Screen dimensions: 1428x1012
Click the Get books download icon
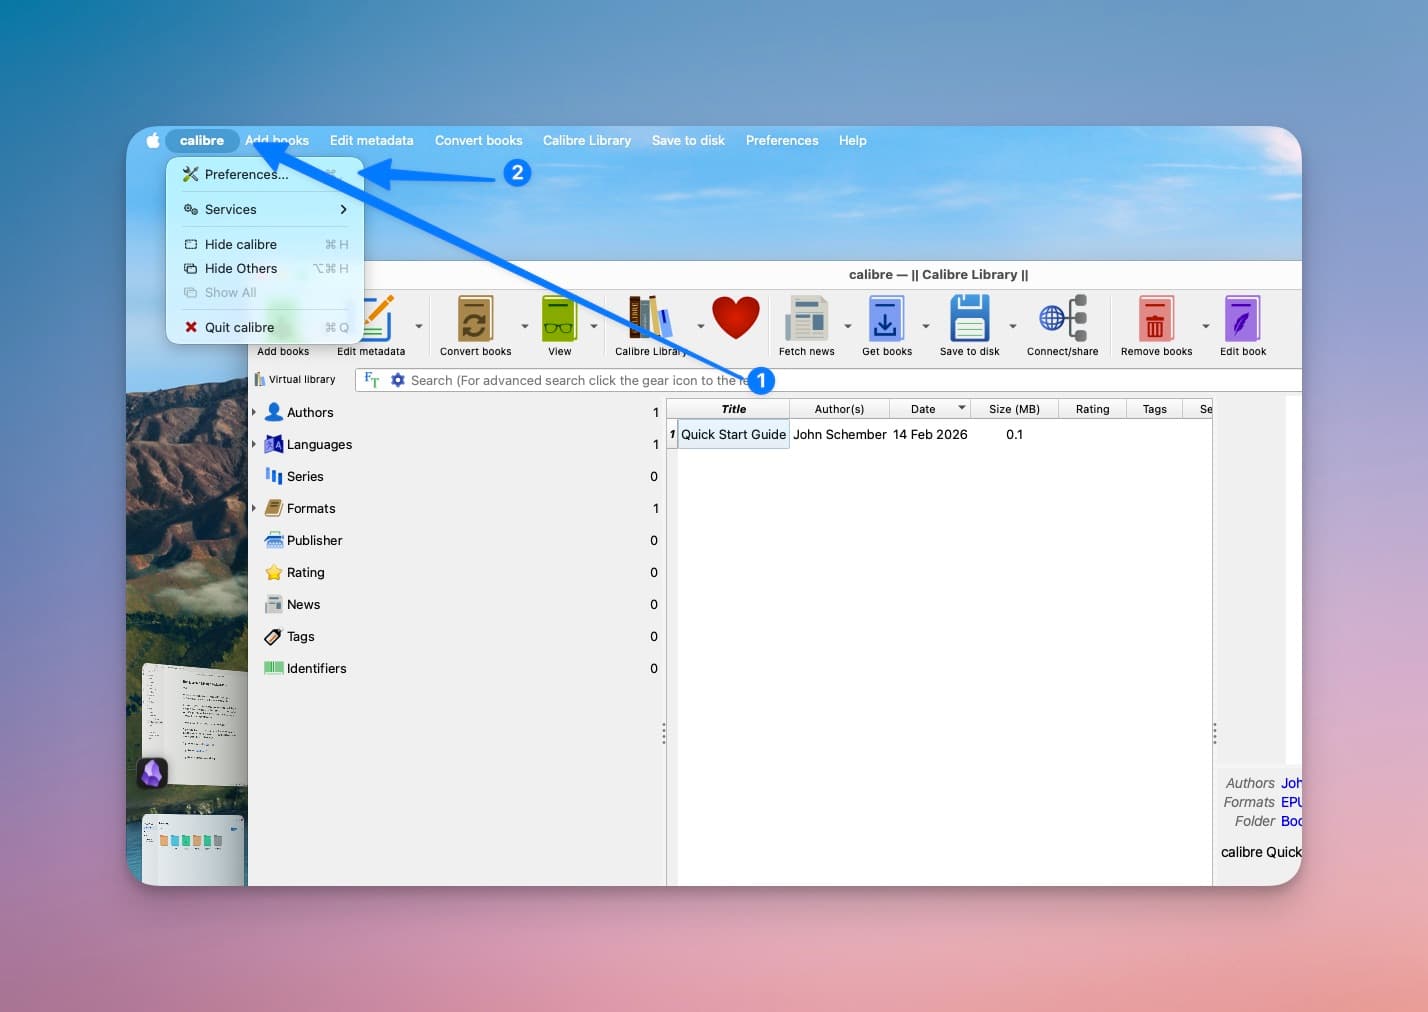pyautogui.click(x=886, y=320)
